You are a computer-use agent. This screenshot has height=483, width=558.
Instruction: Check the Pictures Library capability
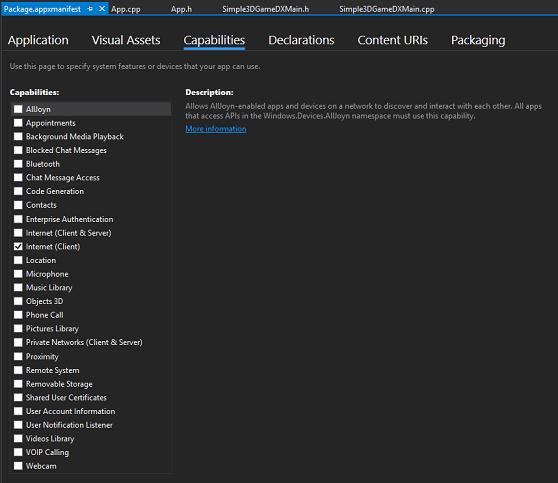coord(18,329)
